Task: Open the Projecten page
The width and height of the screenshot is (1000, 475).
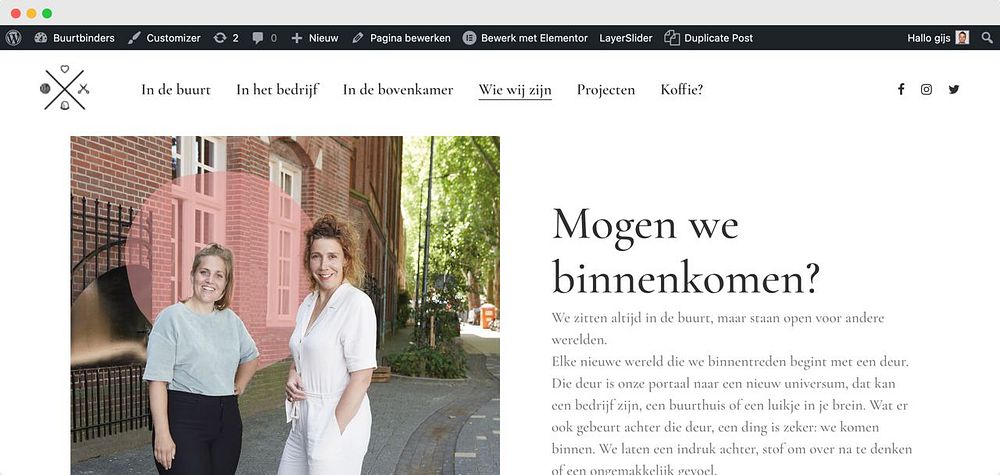Action: click(606, 90)
